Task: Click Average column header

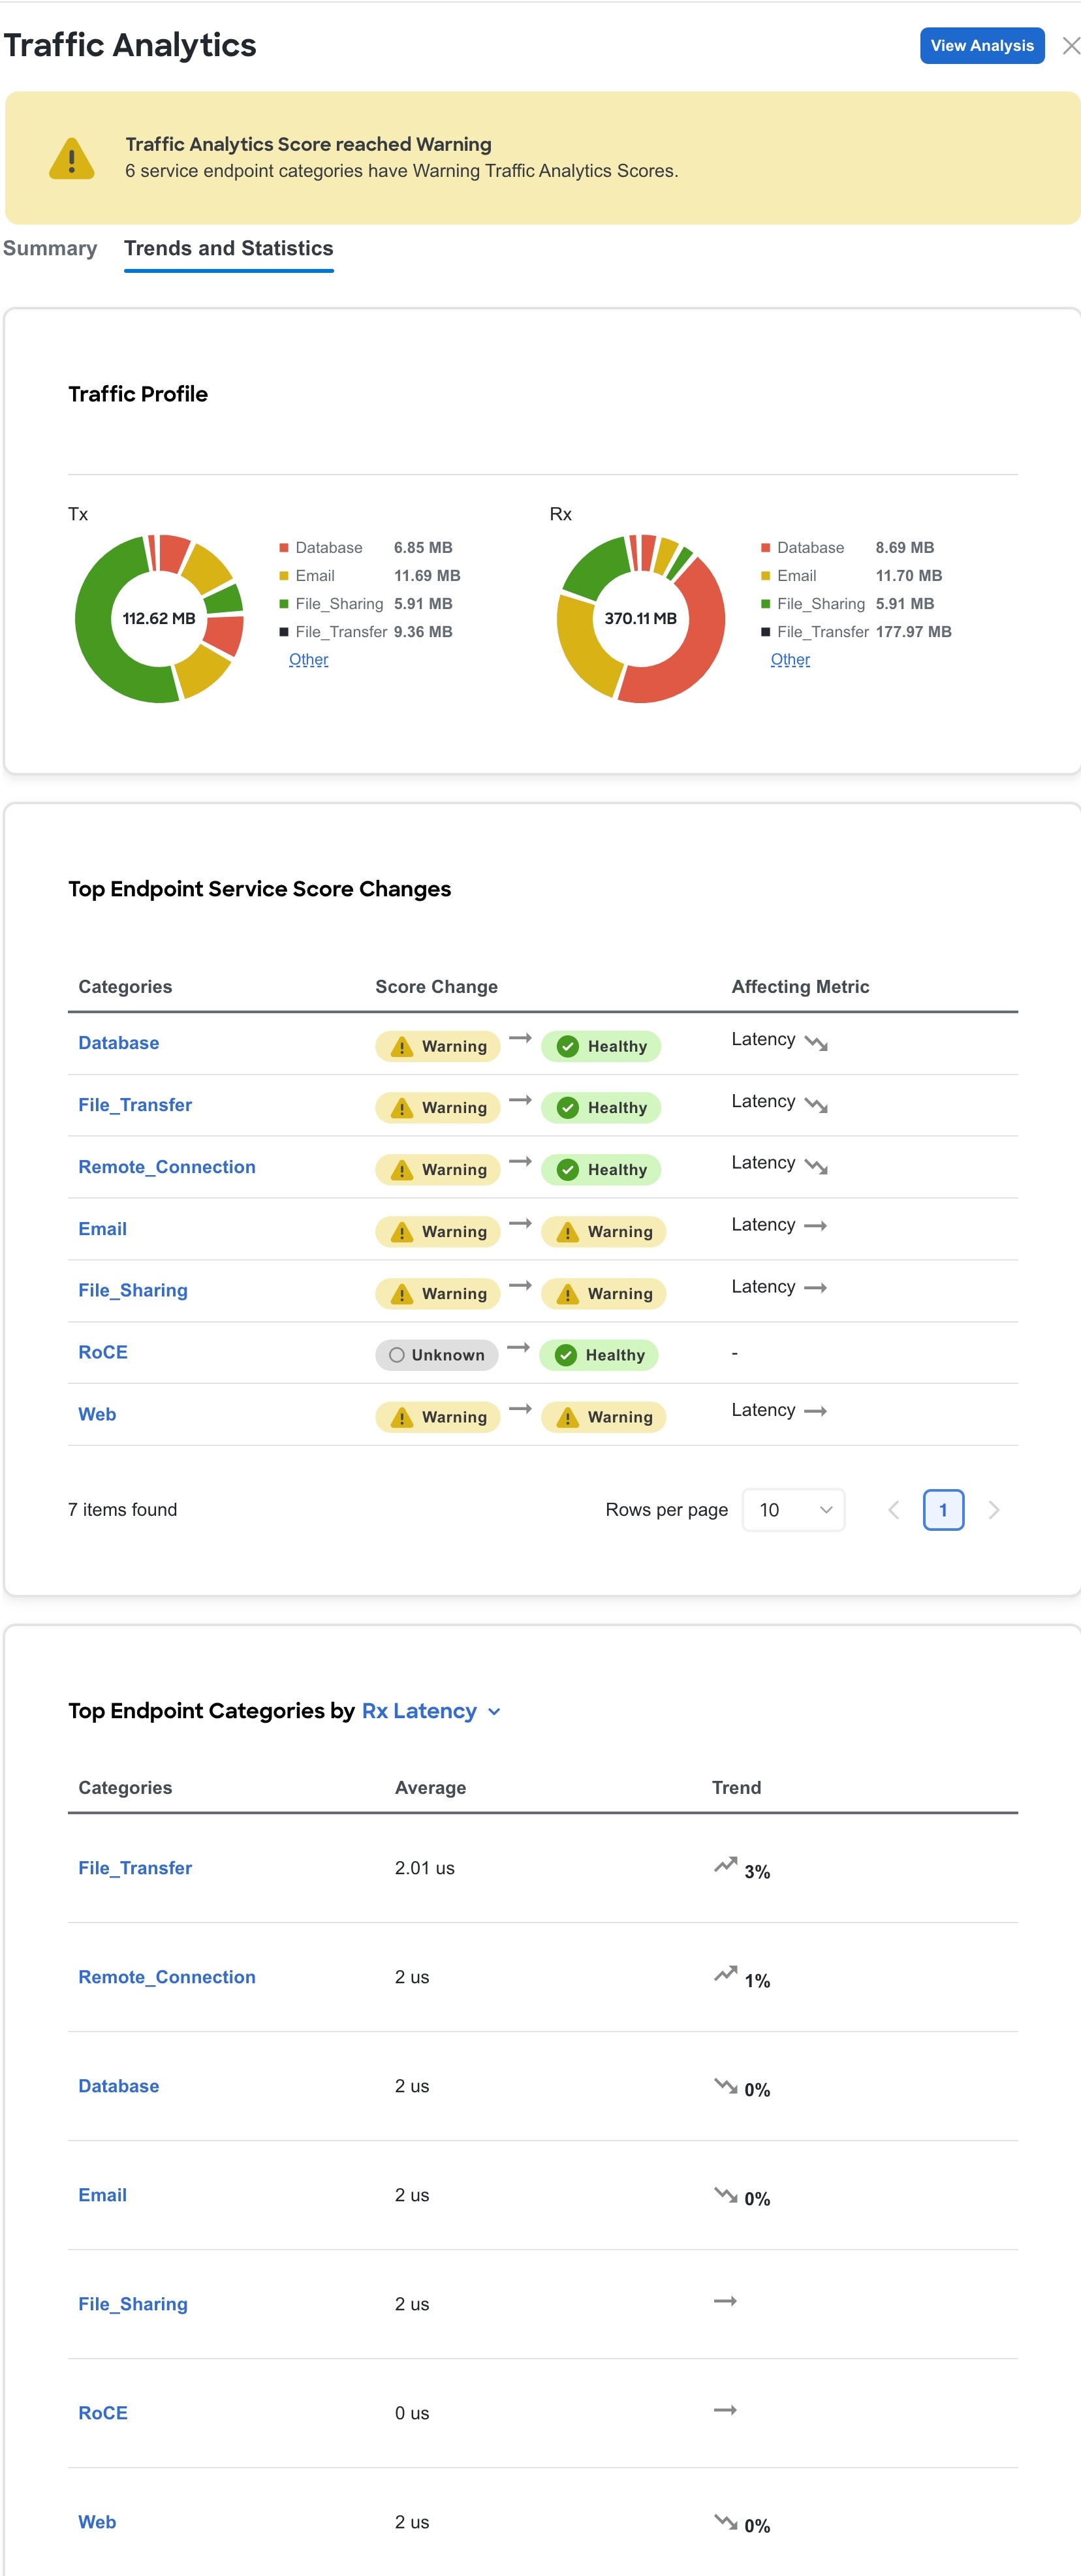Action: (430, 1787)
